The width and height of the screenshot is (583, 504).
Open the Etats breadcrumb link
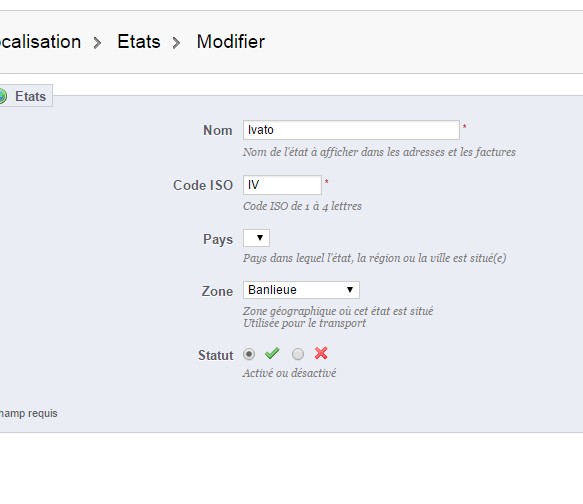(139, 42)
